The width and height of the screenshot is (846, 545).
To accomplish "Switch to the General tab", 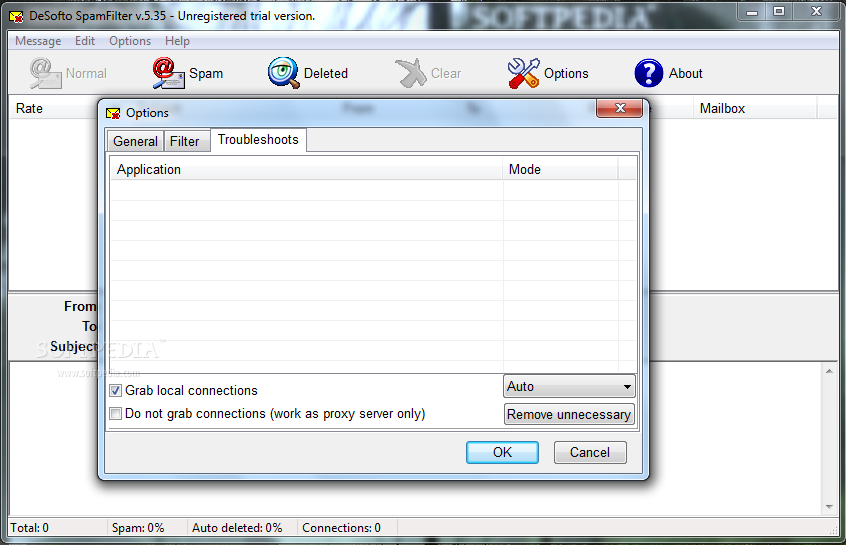I will (135, 141).
